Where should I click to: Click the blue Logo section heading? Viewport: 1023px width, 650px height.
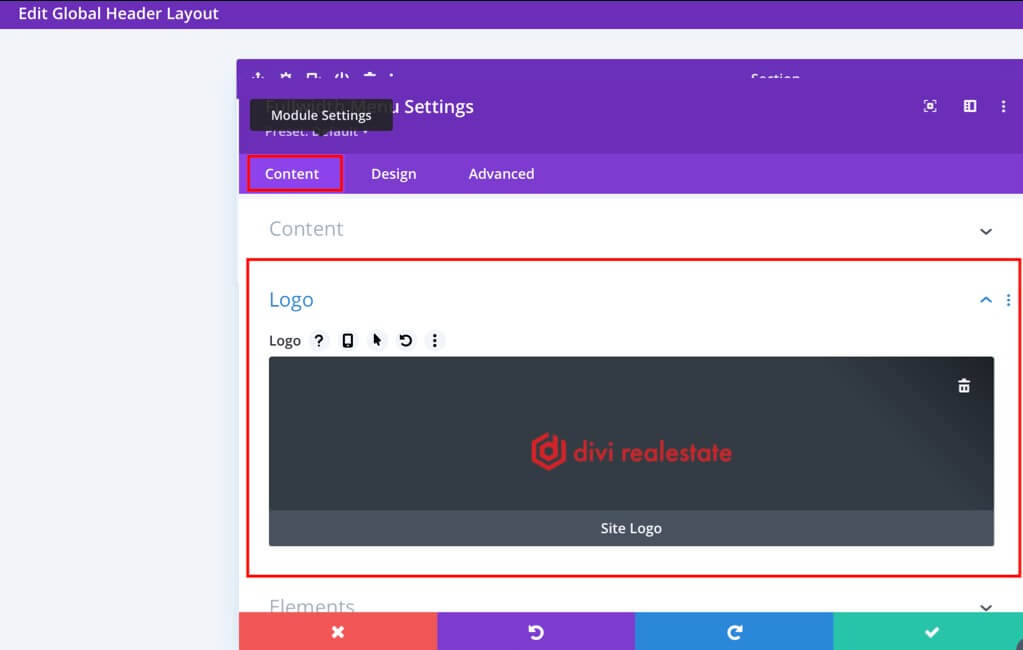[x=291, y=300]
